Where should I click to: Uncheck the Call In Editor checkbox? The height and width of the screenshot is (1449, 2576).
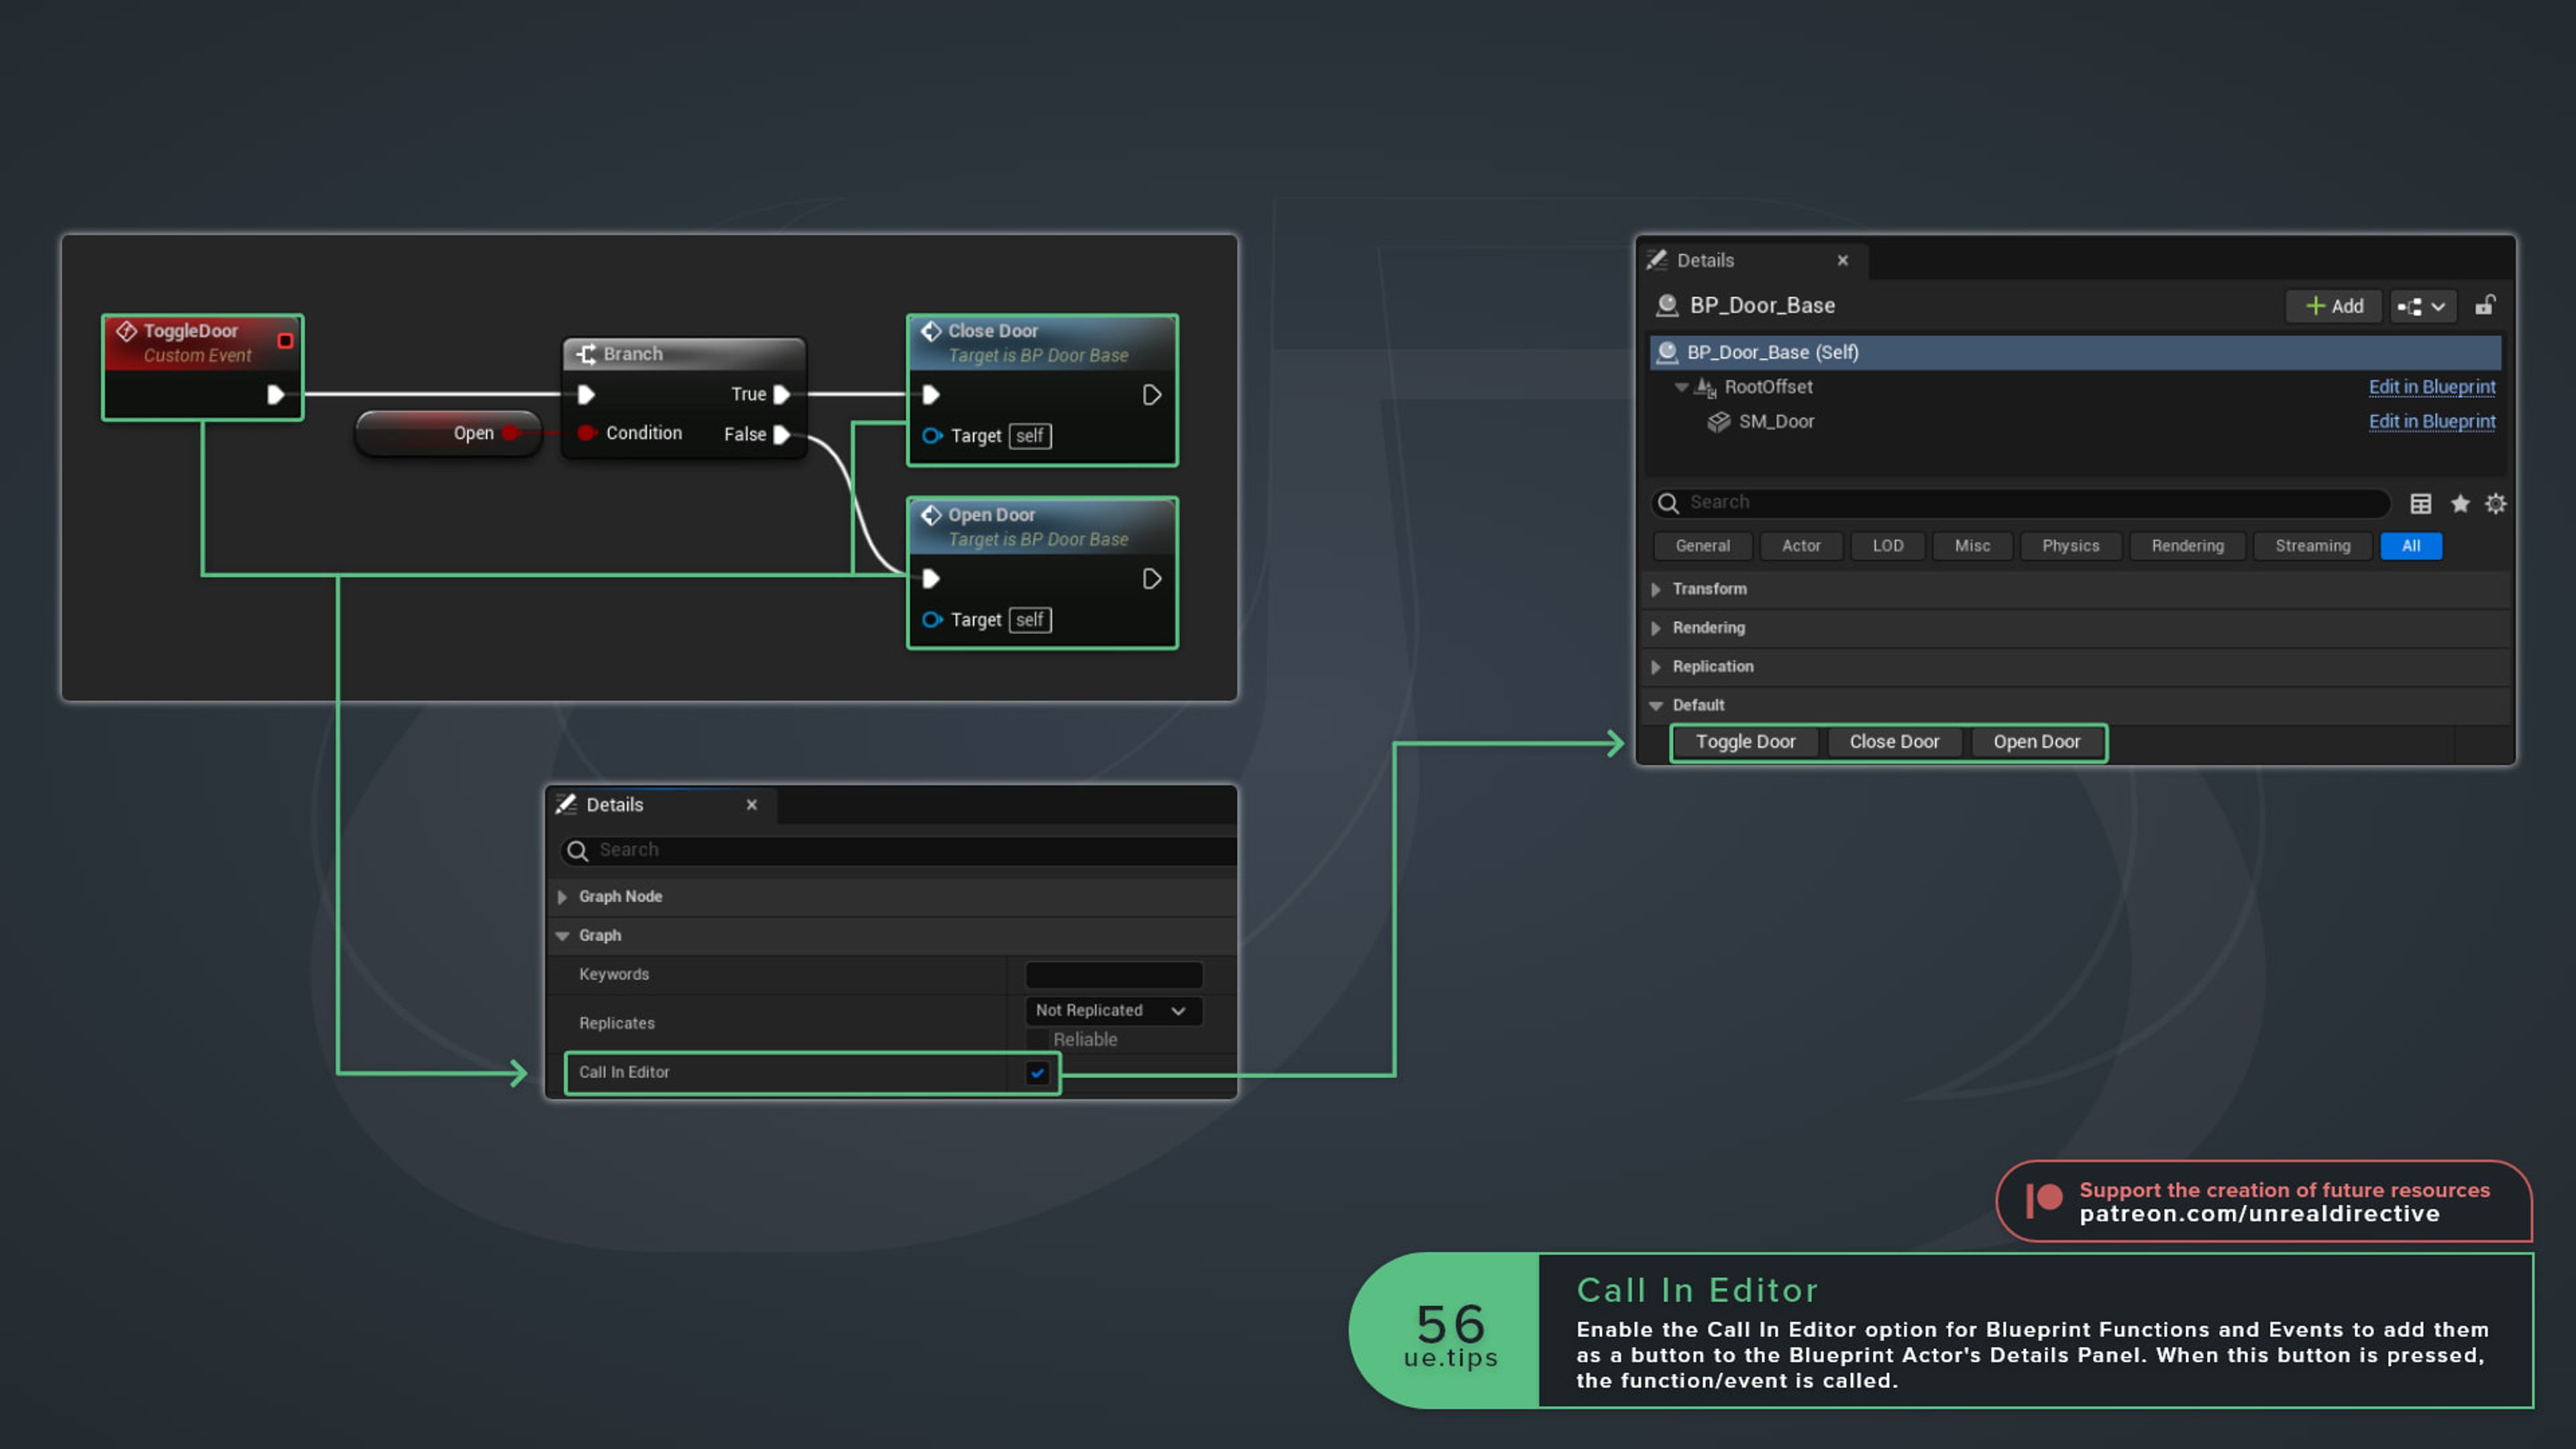coord(1037,1072)
